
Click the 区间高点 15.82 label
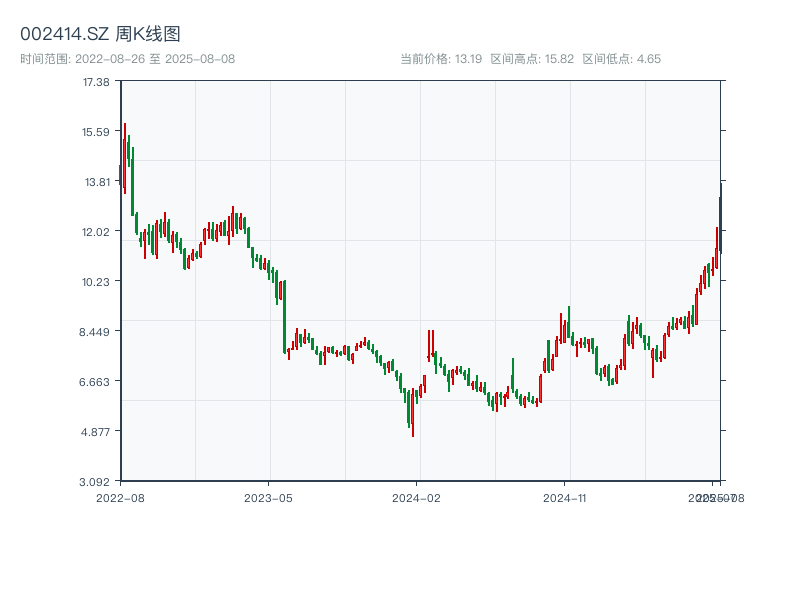click(x=532, y=59)
